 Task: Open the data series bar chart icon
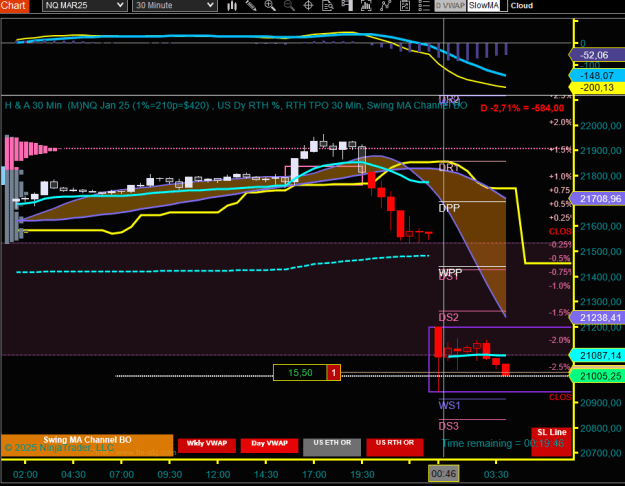[x=366, y=6]
